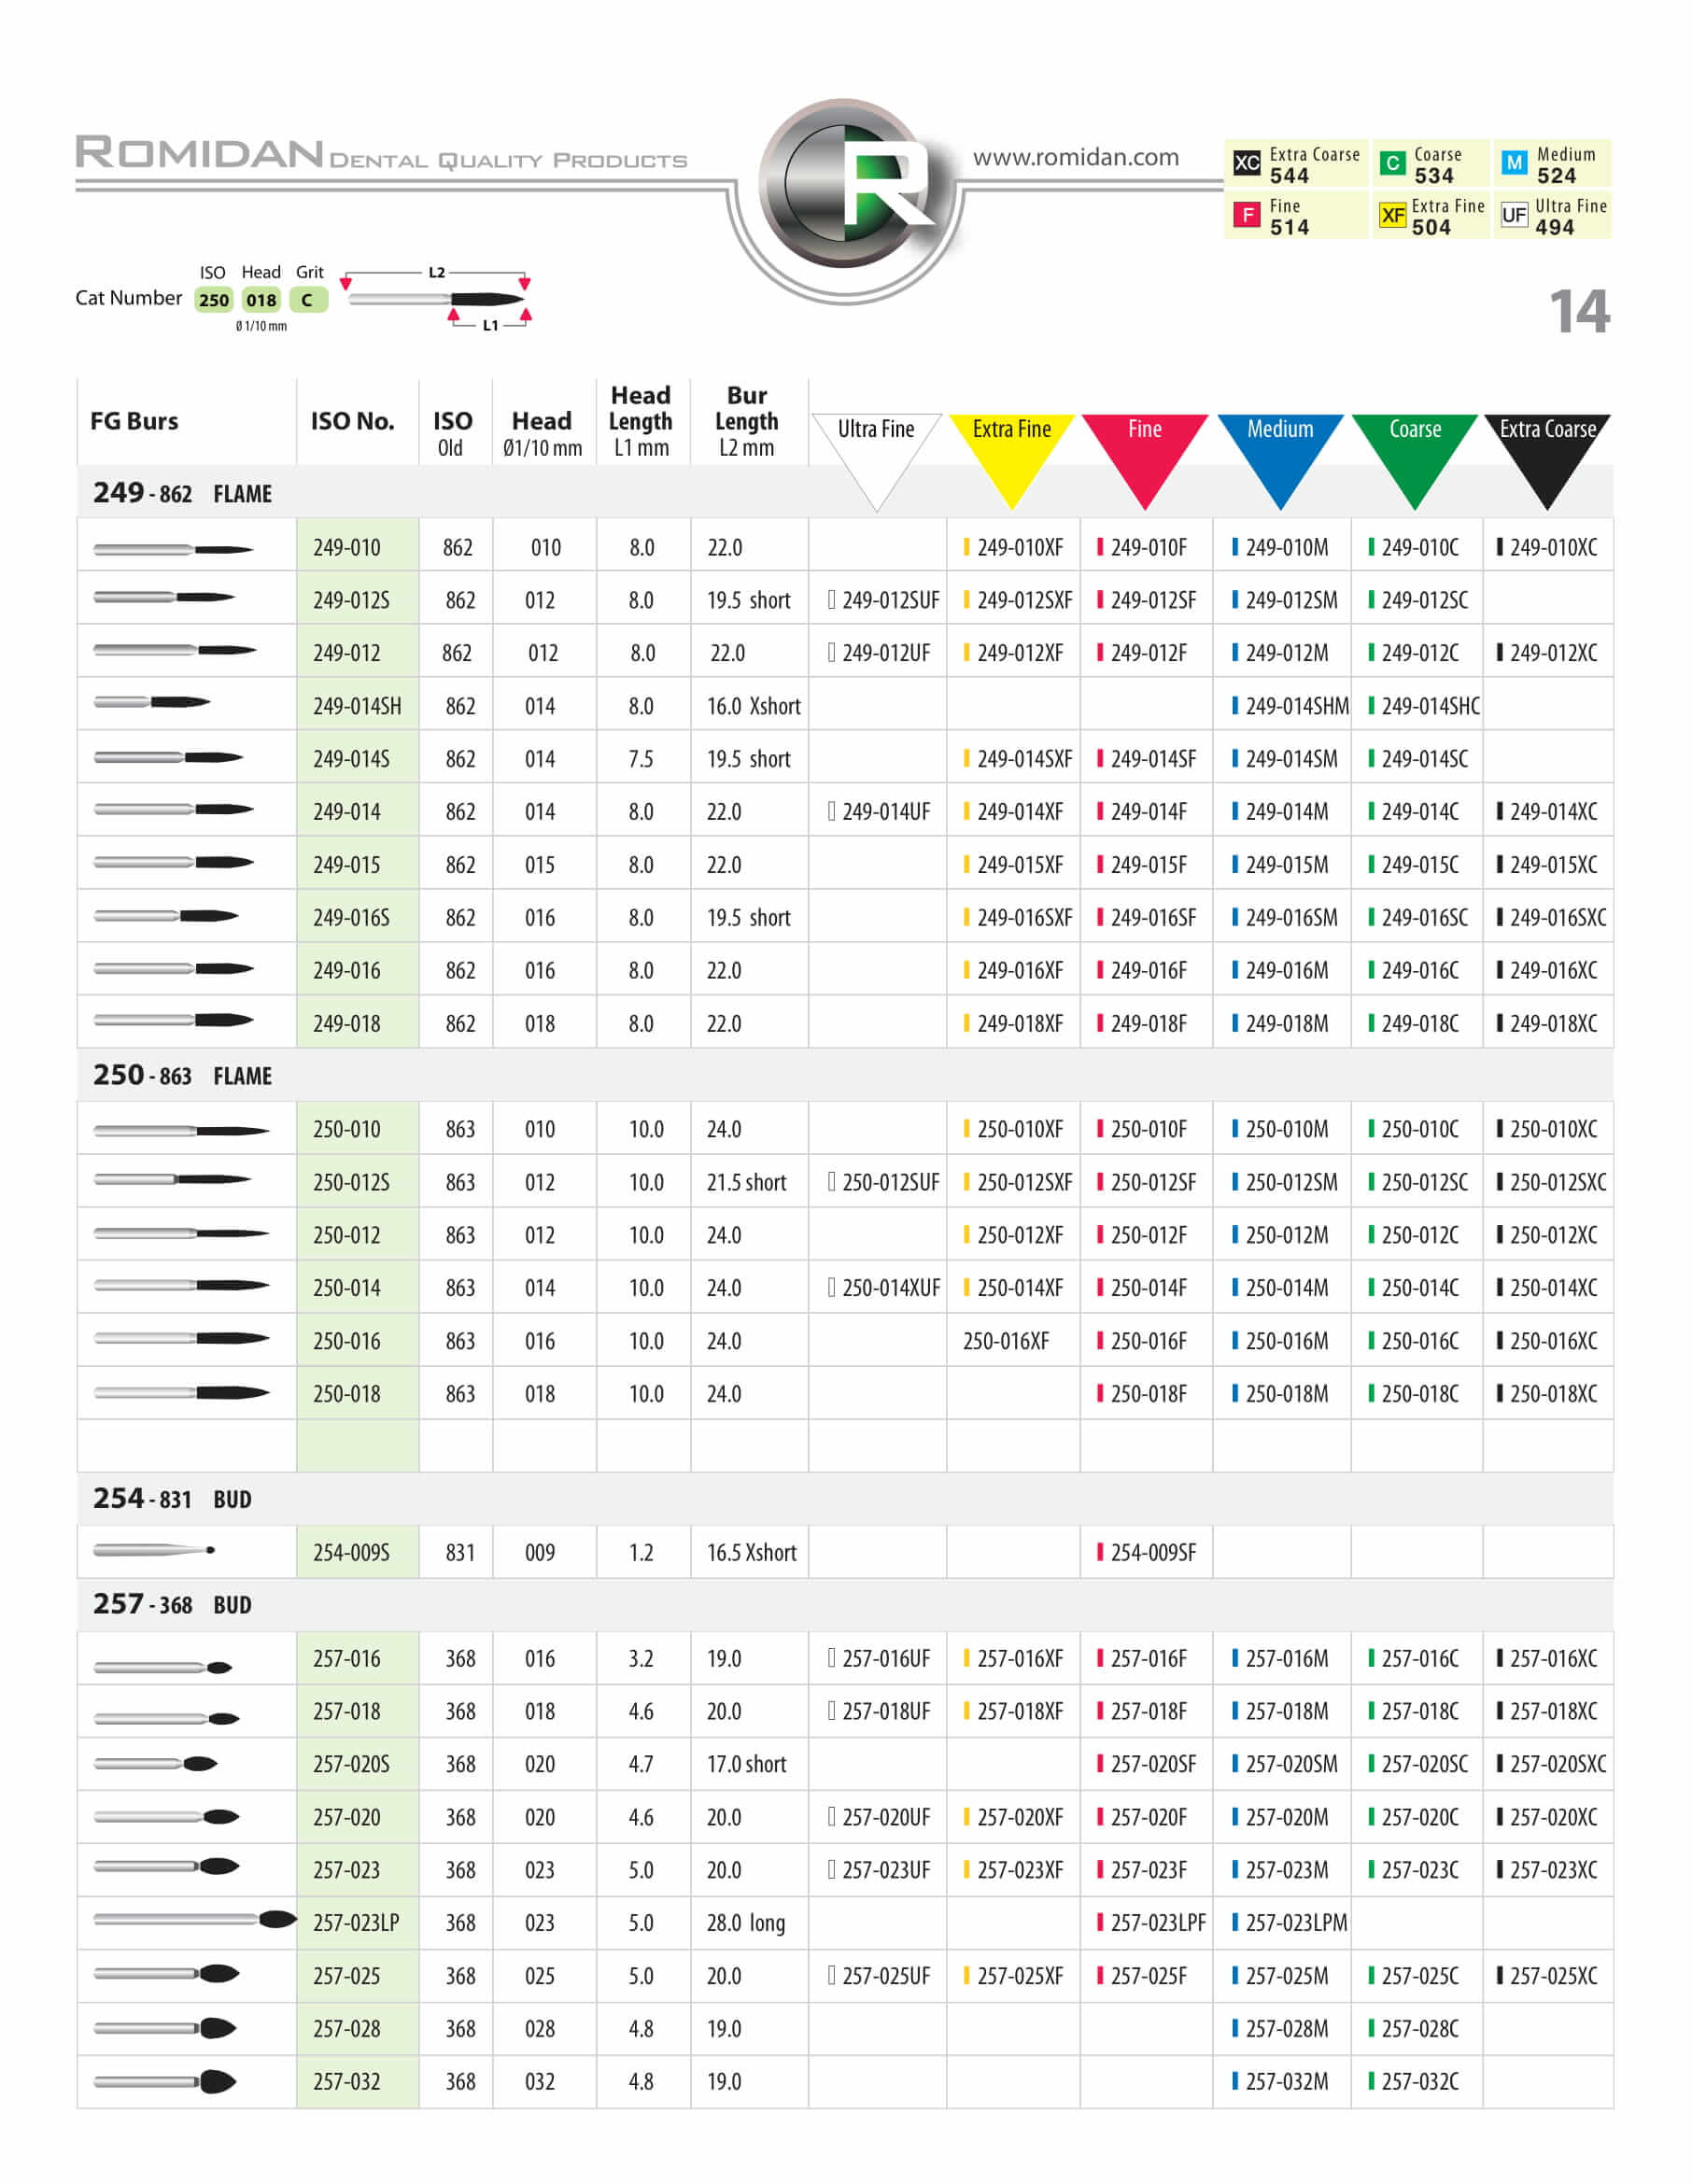The width and height of the screenshot is (1692, 2184).
Task: Click the yellow XF Extra Fine 504 icon
Action: (x=1392, y=214)
